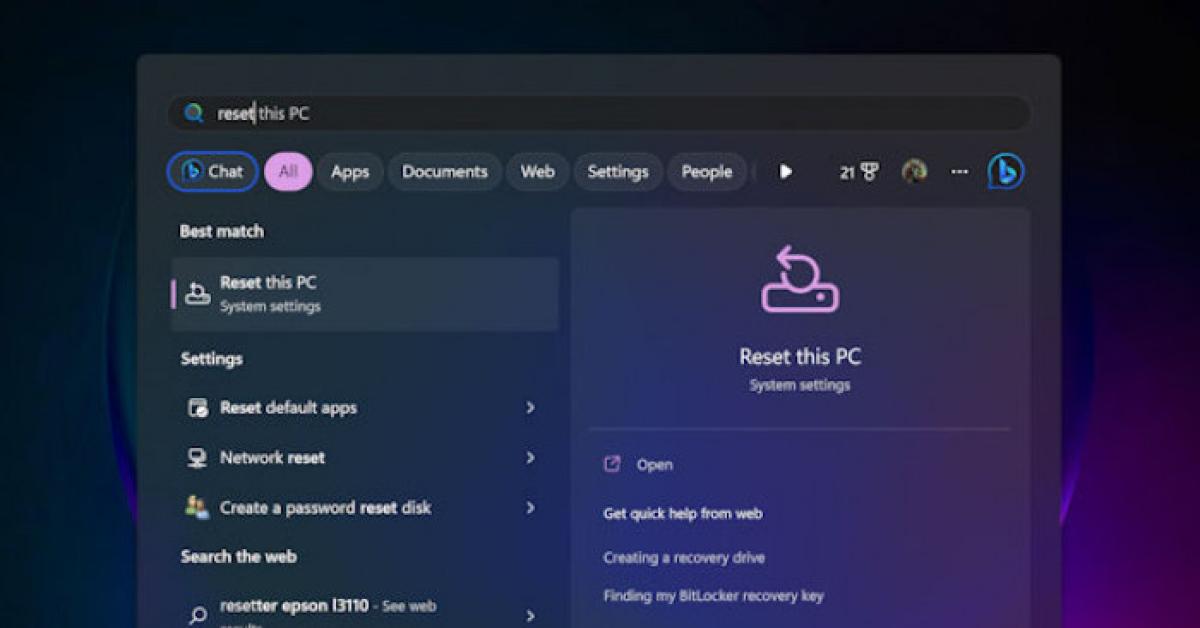Image resolution: width=1200 pixels, height=628 pixels.
Task: Select the All filter tab
Action: pos(288,172)
